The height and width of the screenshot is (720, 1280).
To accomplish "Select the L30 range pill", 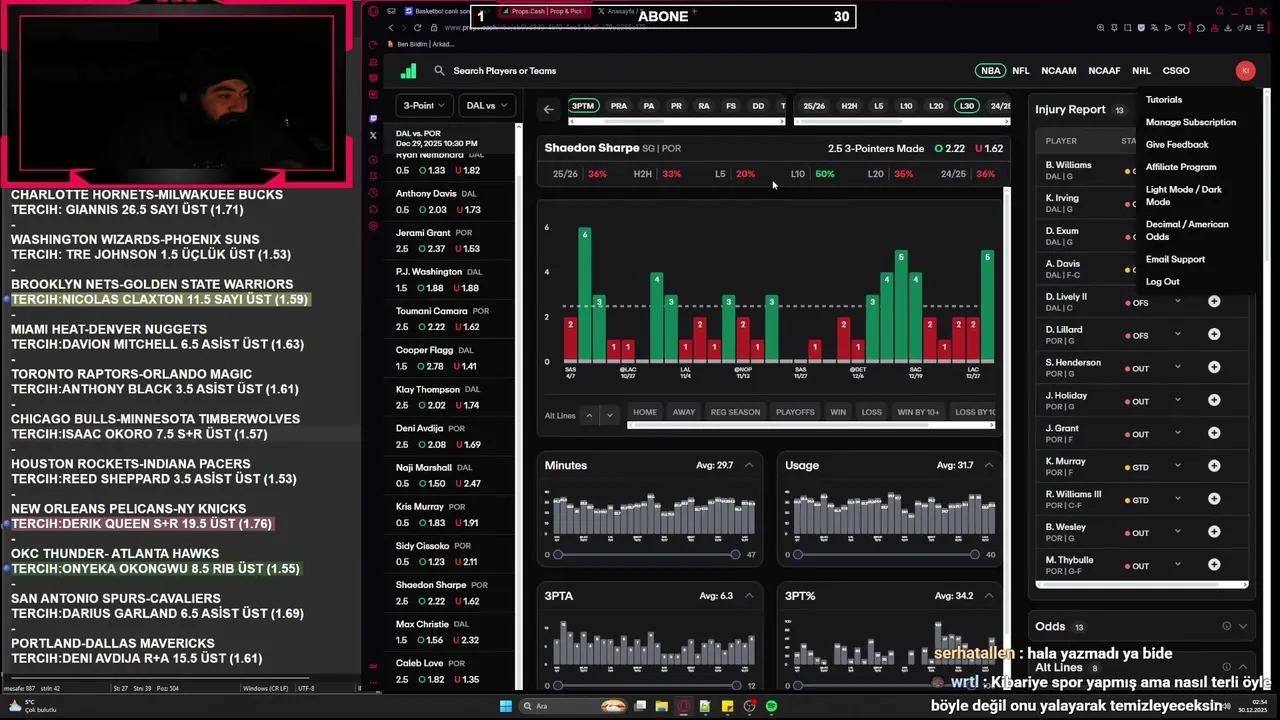I will [x=966, y=106].
